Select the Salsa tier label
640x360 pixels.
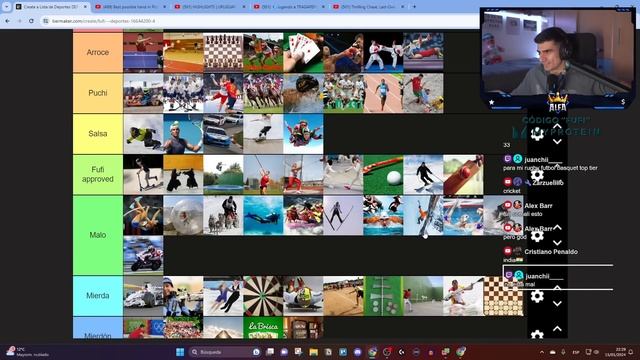click(98, 133)
